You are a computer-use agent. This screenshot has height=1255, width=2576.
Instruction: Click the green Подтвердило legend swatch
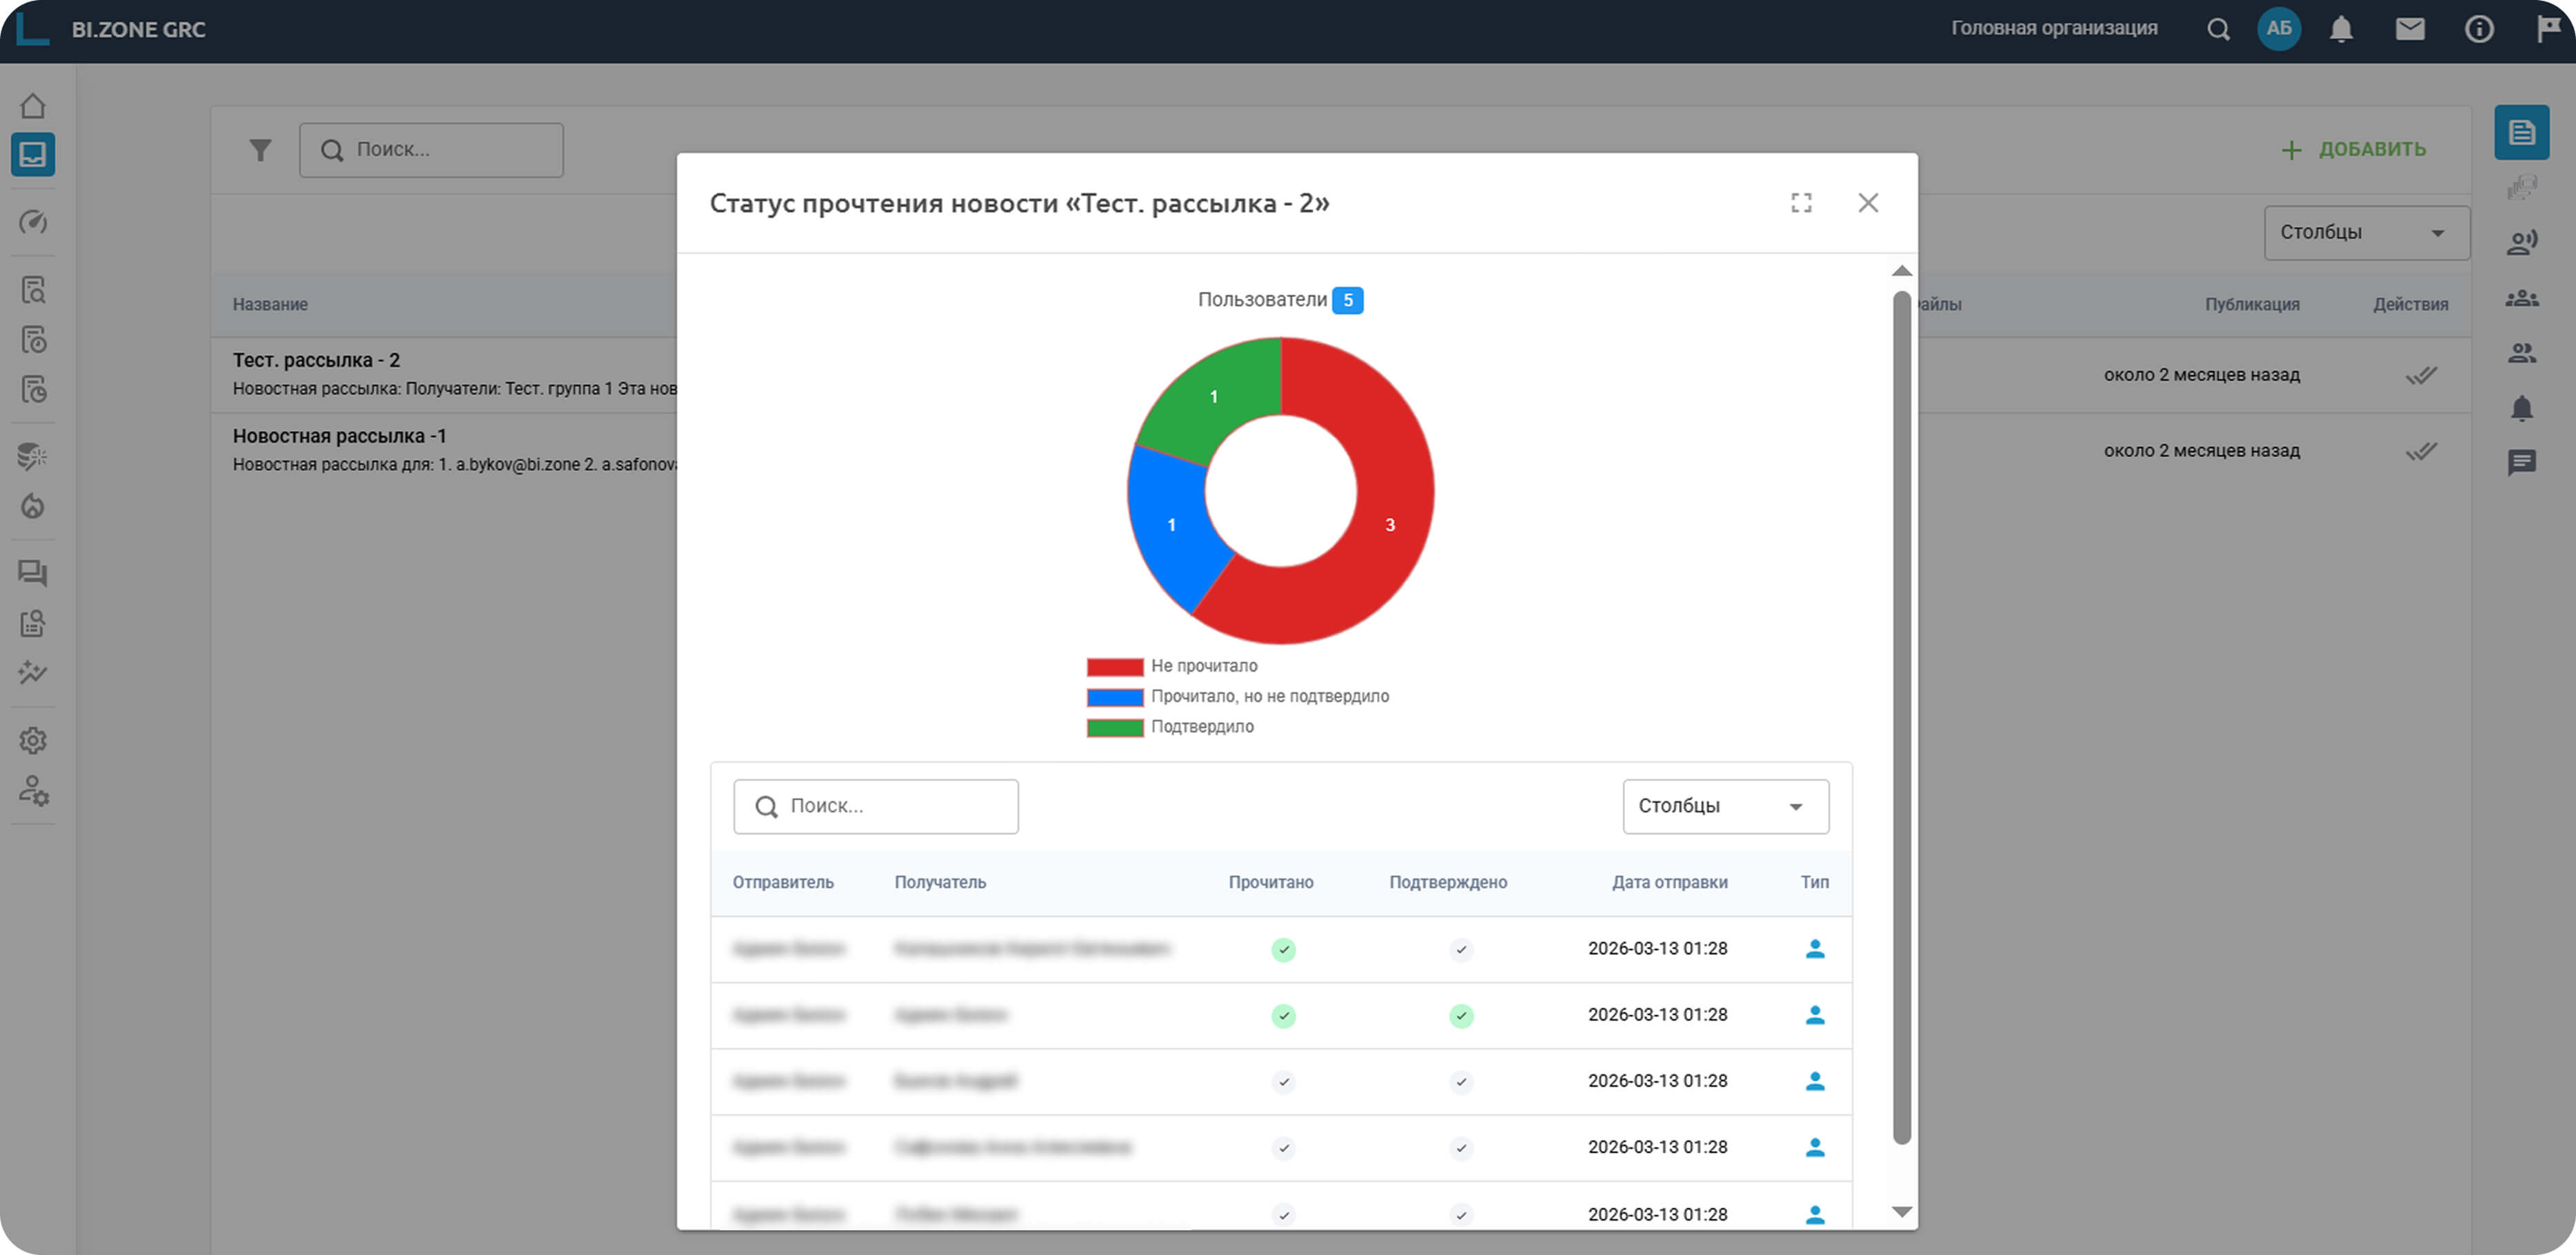pyautogui.click(x=1115, y=727)
